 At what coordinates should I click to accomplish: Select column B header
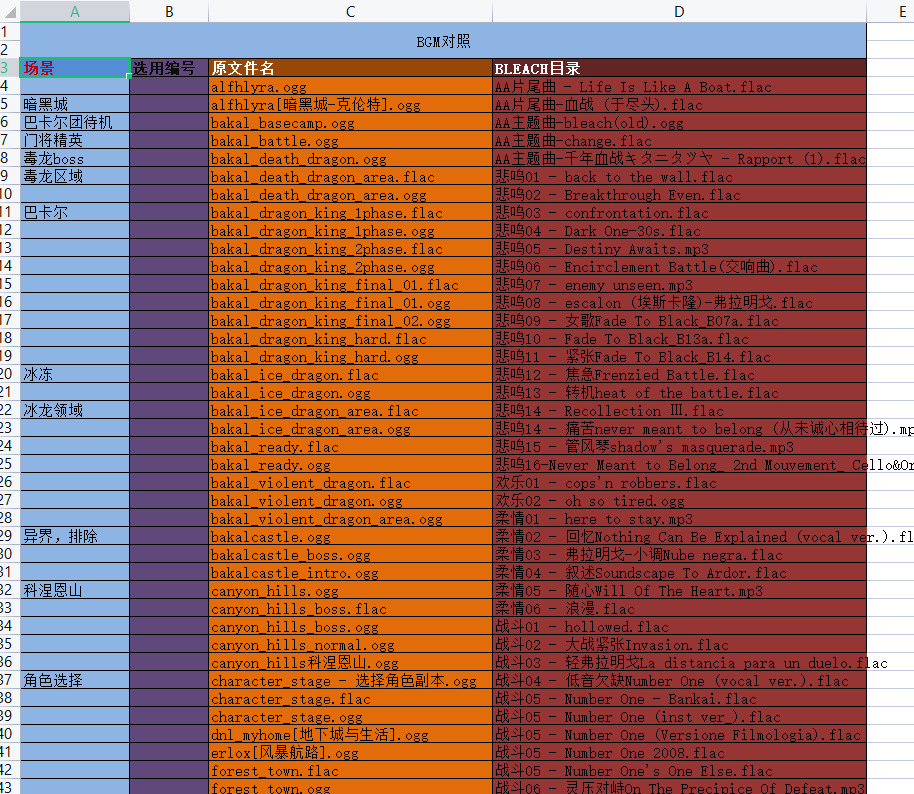pos(169,11)
